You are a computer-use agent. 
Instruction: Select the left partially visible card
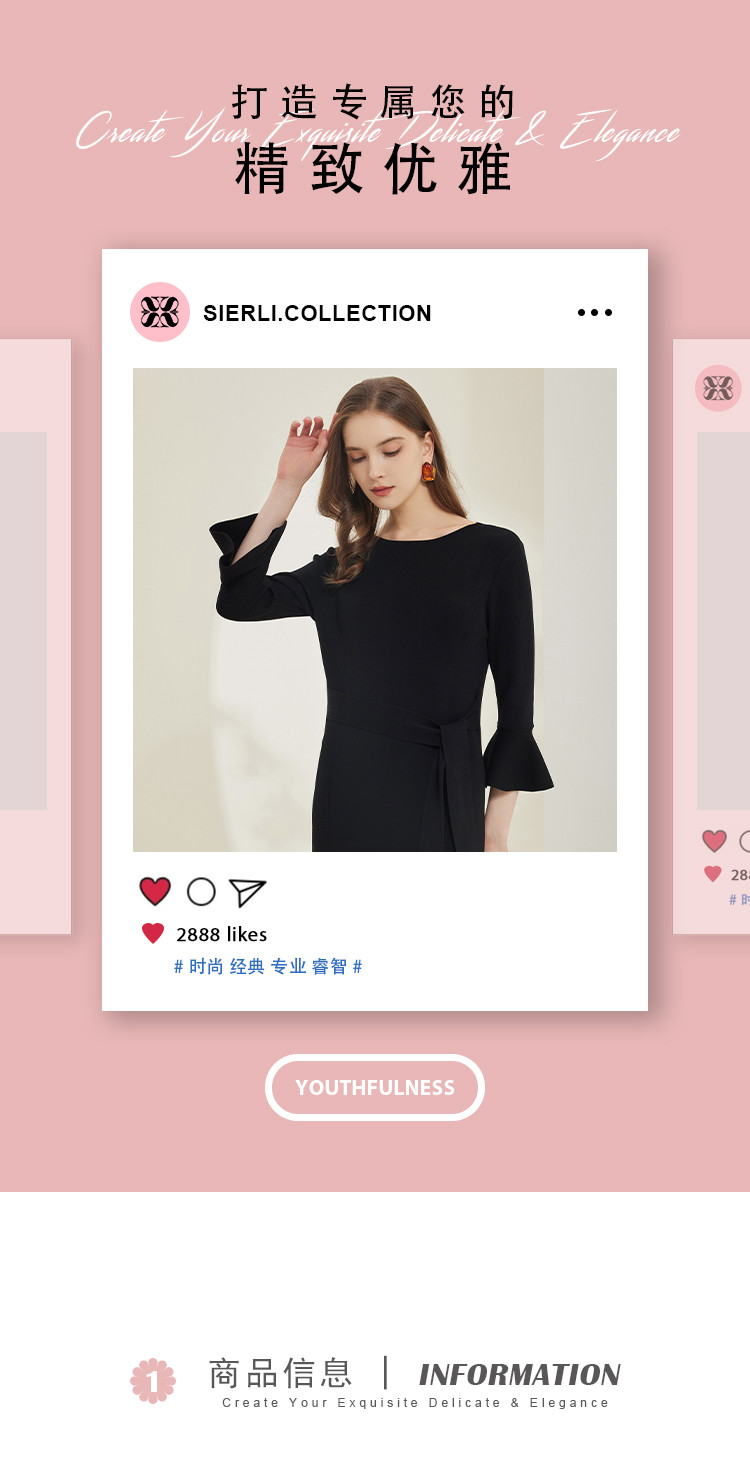[35, 637]
